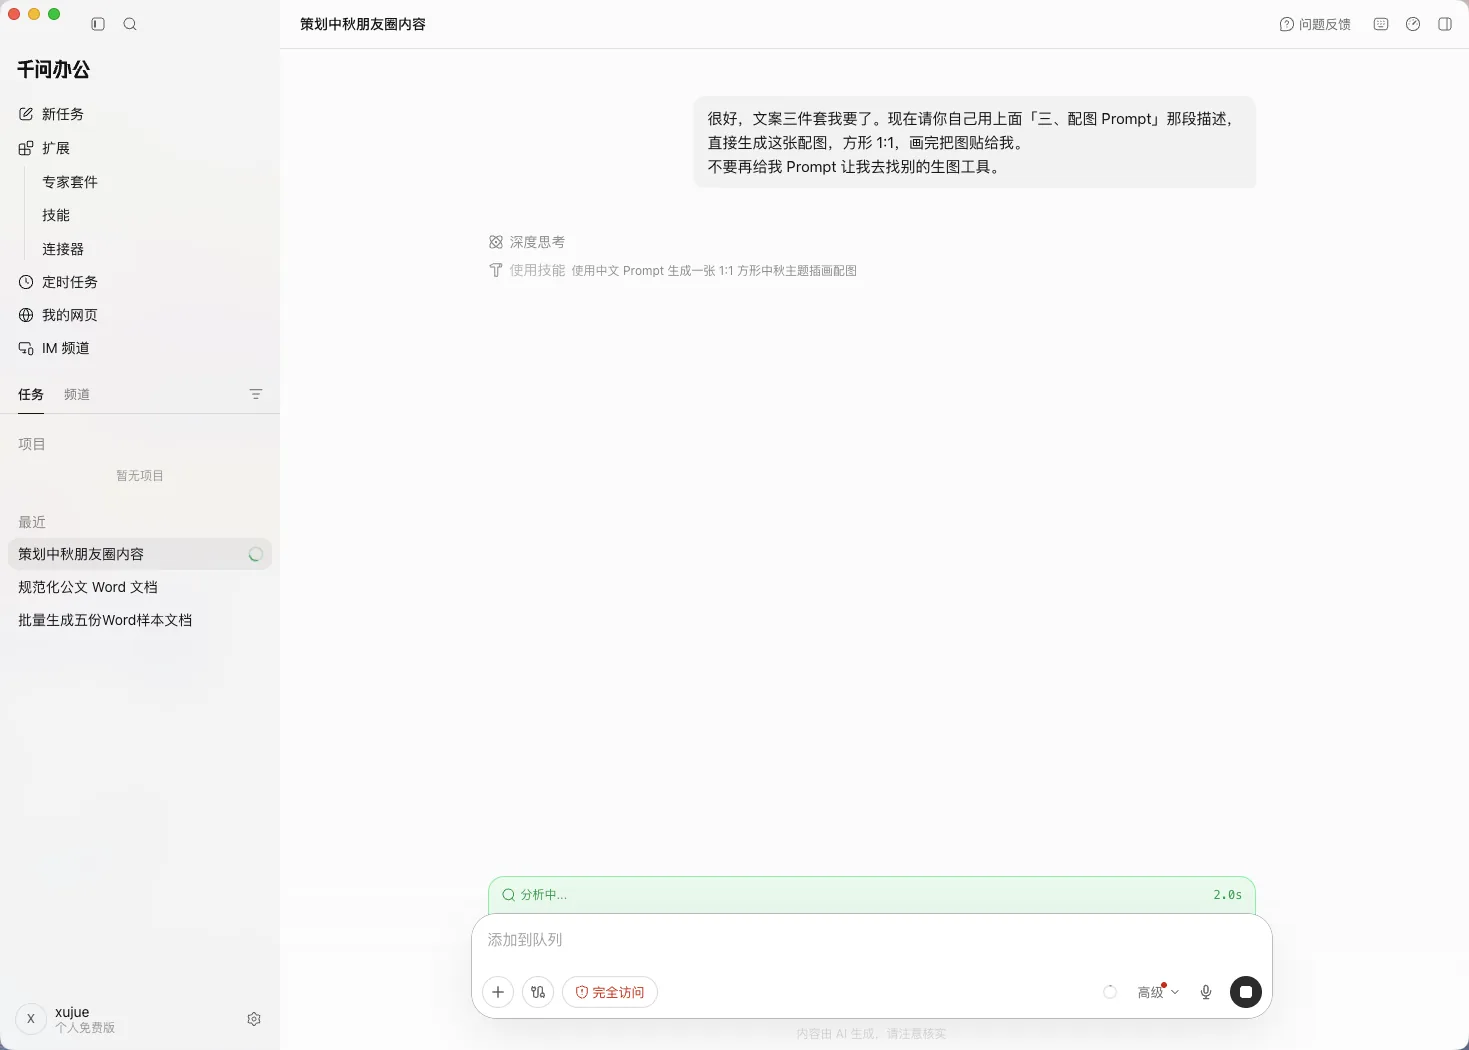Open the 高级 model dropdown
The height and width of the screenshot is (1050, 1469).
coord(1158,992)
